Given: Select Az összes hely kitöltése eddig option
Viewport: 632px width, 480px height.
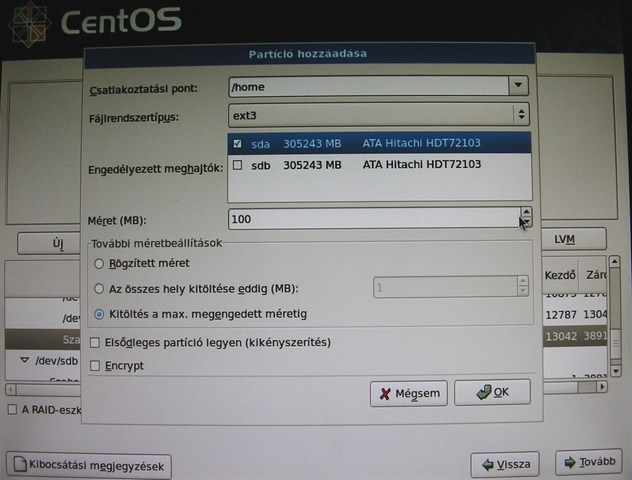Looking at the screenshot, I should (x=99, y=289).
